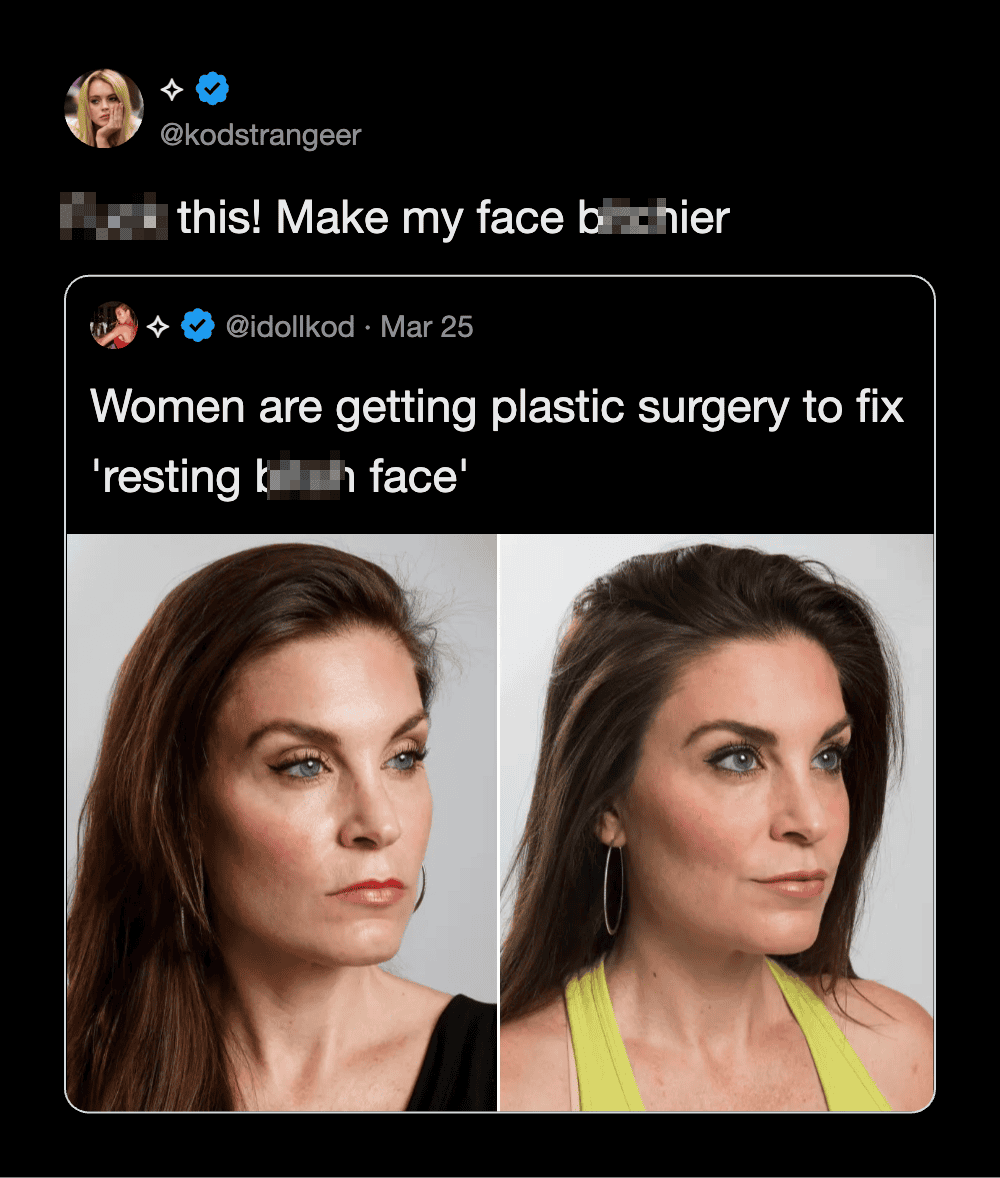Screen dimensions: 1000x1178
Task: Click the 'resting' text line in quoted tweet
Action: click(x=165, y=478)
